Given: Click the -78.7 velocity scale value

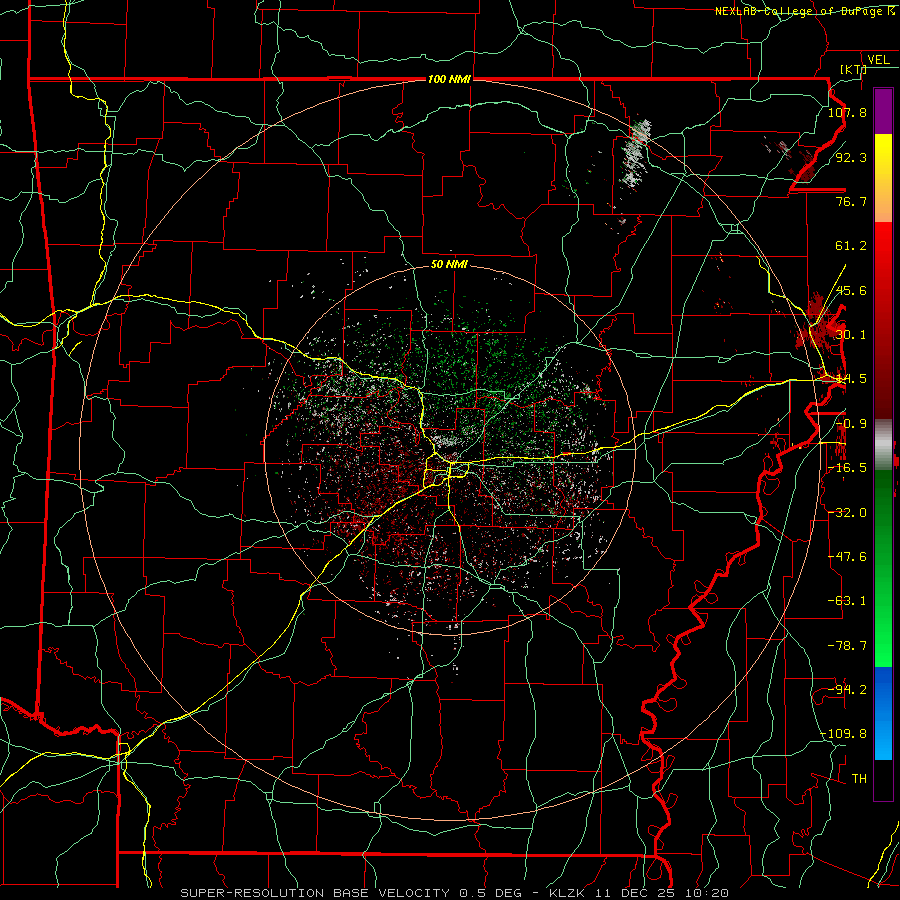Looking at the screenshot, I should tap(847, 646).
